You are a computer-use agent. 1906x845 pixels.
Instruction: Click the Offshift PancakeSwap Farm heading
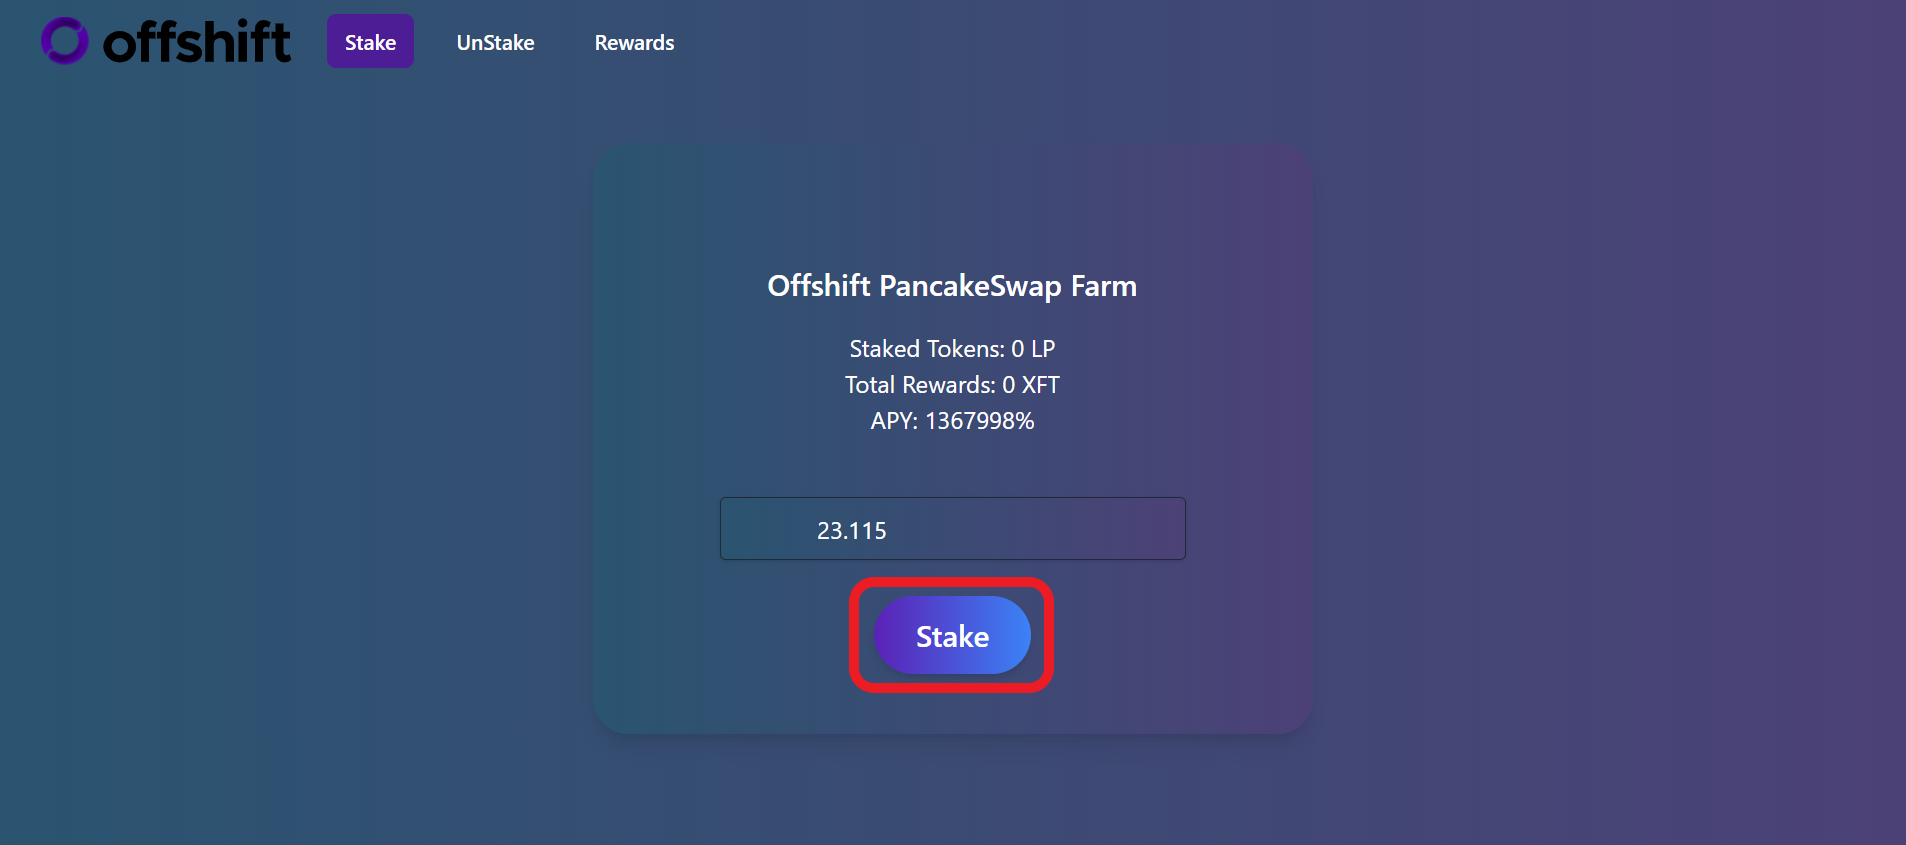coord(952,286)
